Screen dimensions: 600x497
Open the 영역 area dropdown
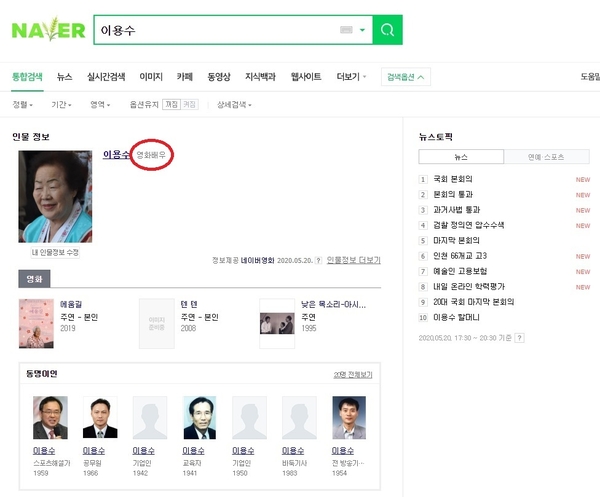click(x=100, y=104)
